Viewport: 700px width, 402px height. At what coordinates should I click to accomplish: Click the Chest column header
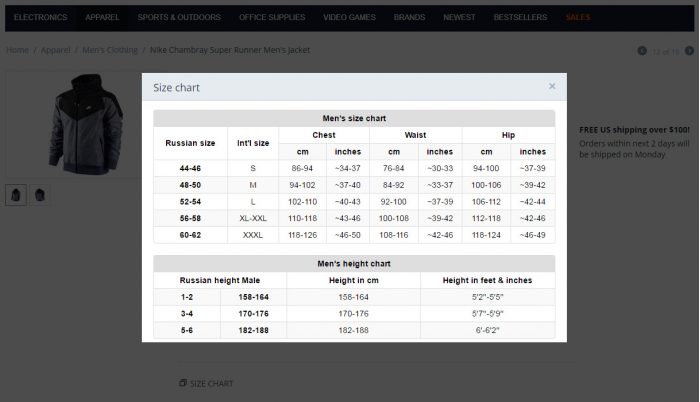pyautogui.click(x=324, y=135)
